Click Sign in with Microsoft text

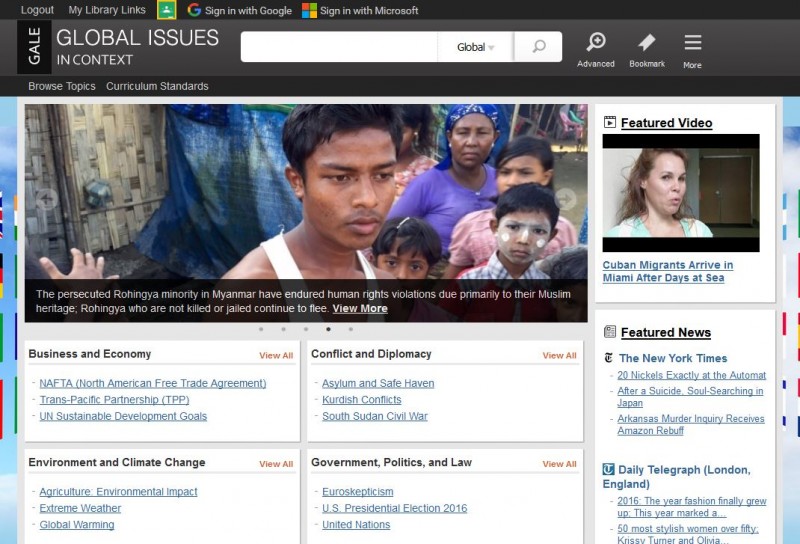369,10
